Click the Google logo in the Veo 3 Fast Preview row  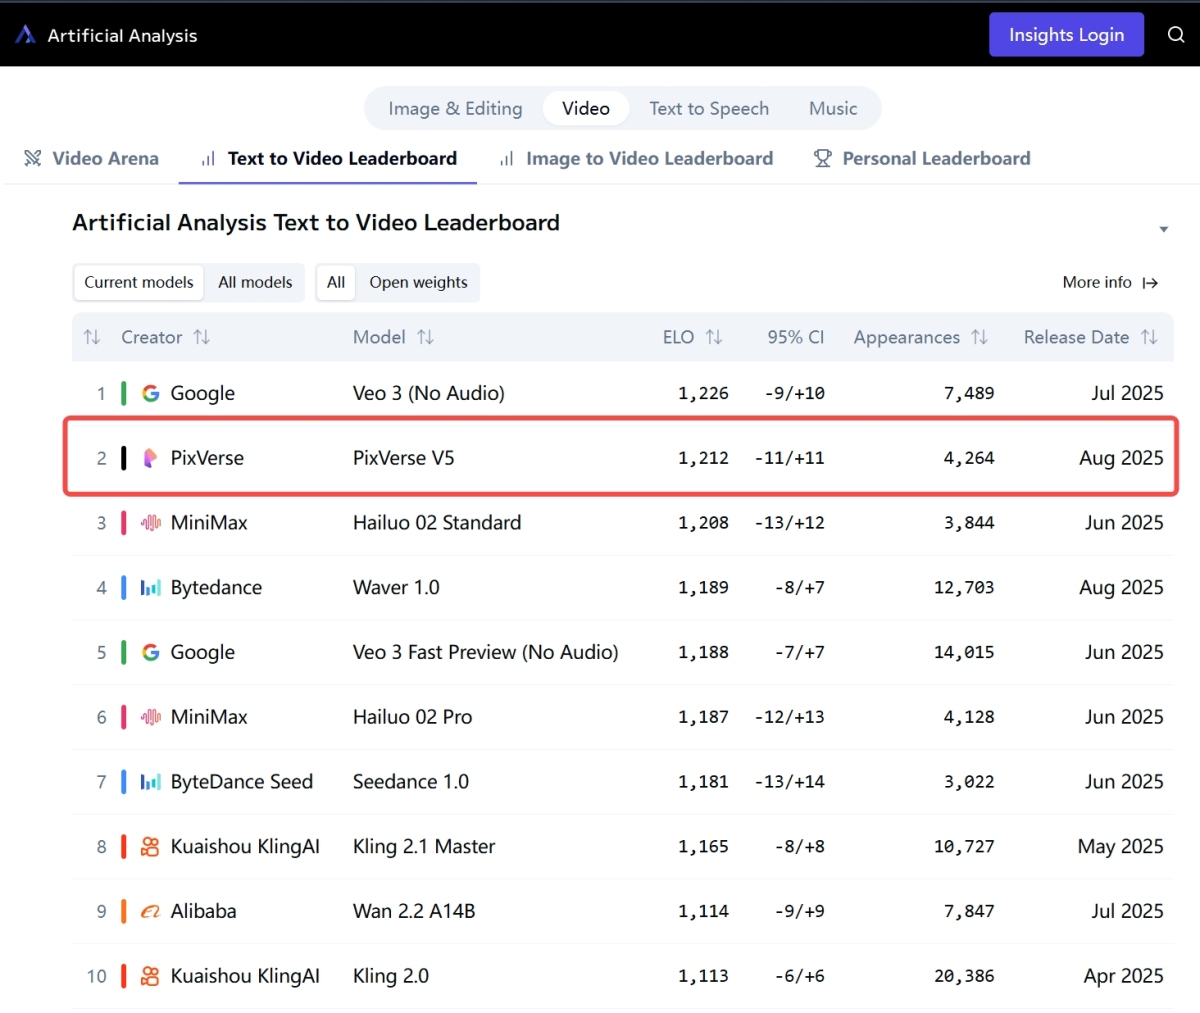pos(151,652)
